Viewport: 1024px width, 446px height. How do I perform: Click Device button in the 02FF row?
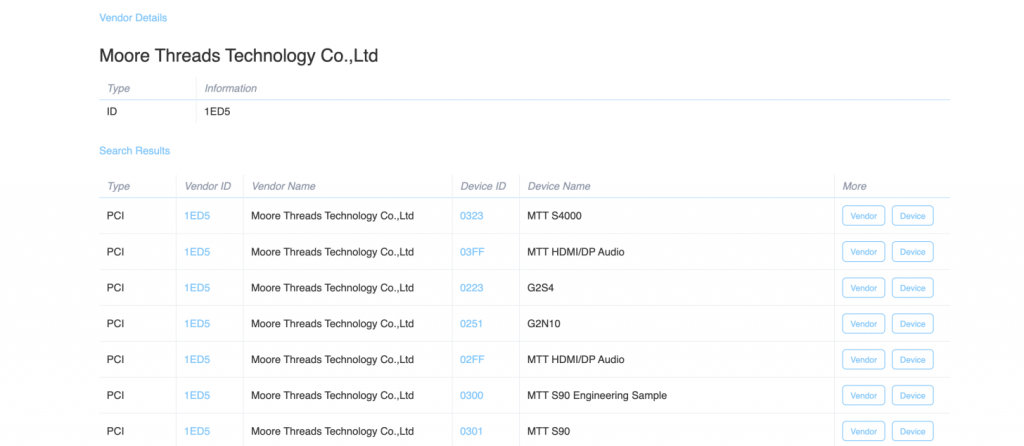[x=912, y=359]
